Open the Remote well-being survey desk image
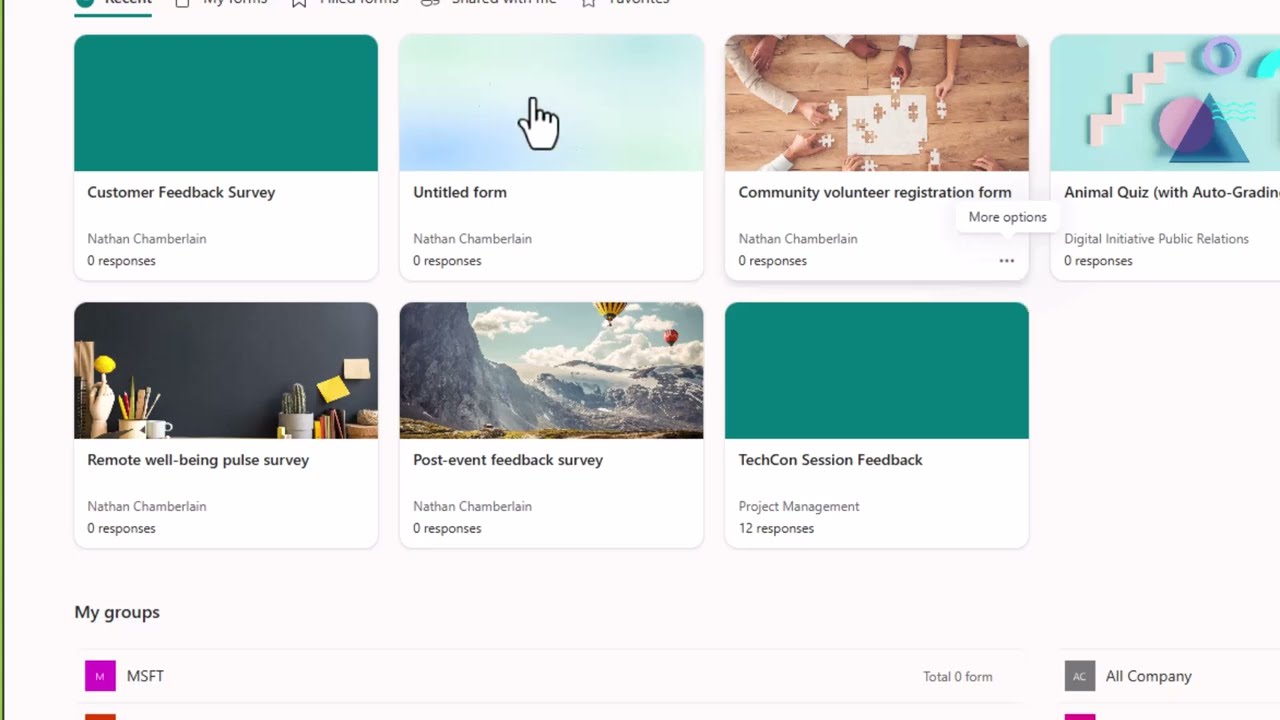1280x720 pixels. [226, 371]
